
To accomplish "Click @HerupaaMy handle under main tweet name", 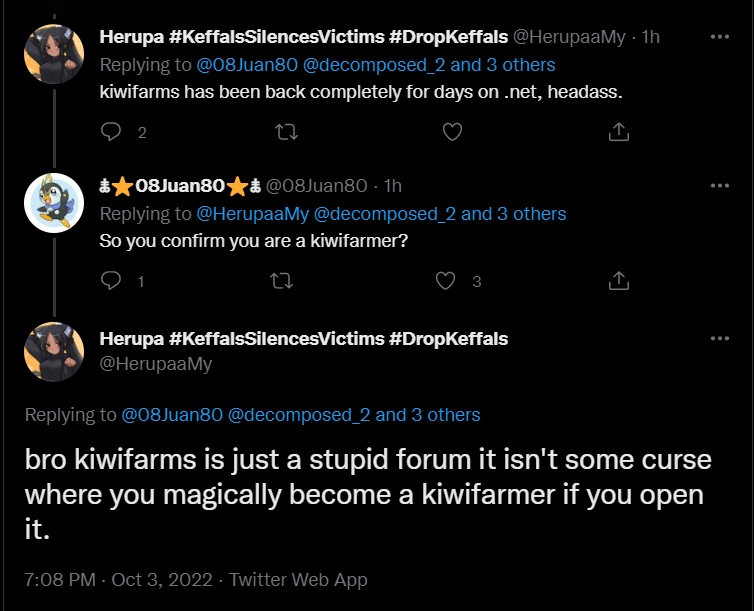I will point(156,364).
